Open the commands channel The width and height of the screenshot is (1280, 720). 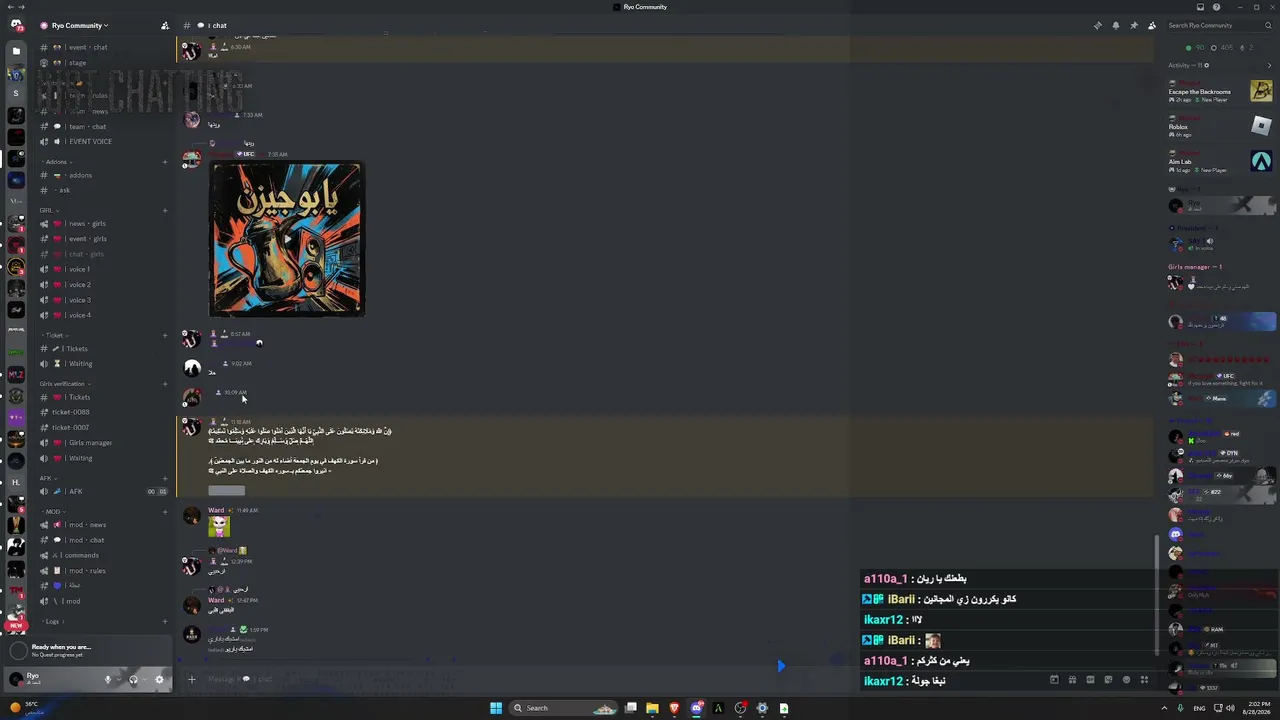coord(104,555)
